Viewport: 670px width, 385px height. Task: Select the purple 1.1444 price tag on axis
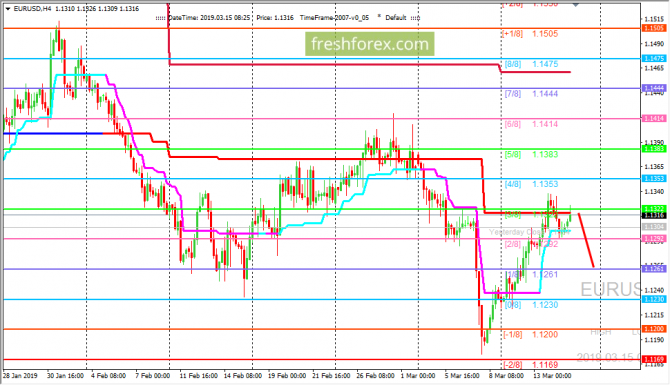(x=654, y=88)
